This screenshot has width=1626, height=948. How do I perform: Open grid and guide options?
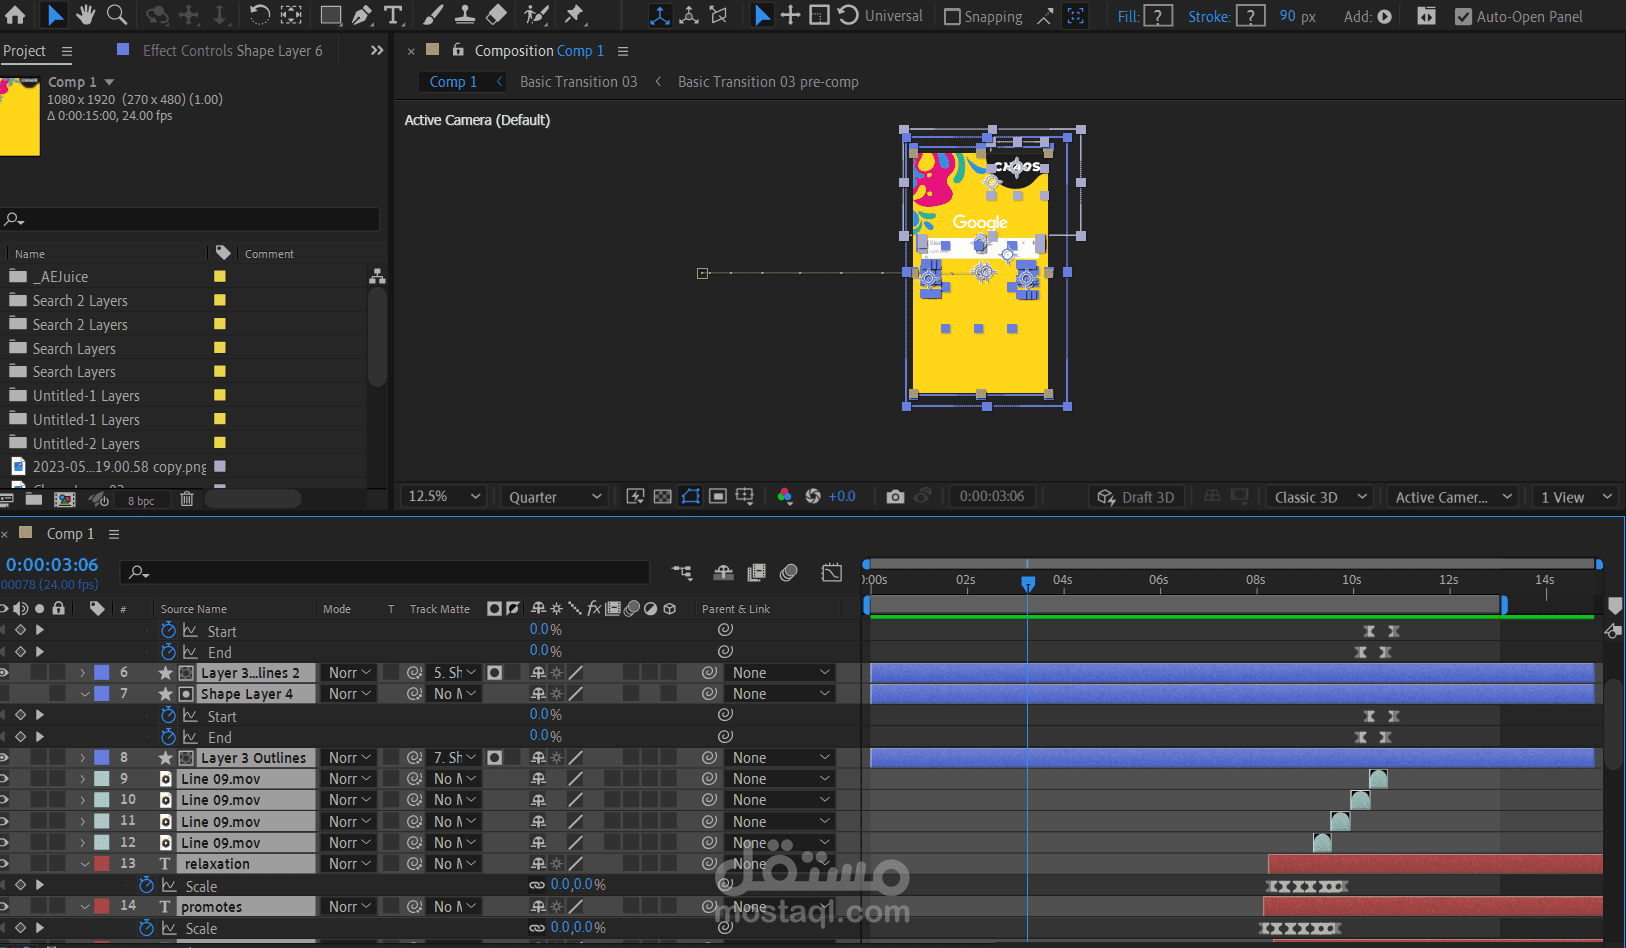tap(744, 496)
